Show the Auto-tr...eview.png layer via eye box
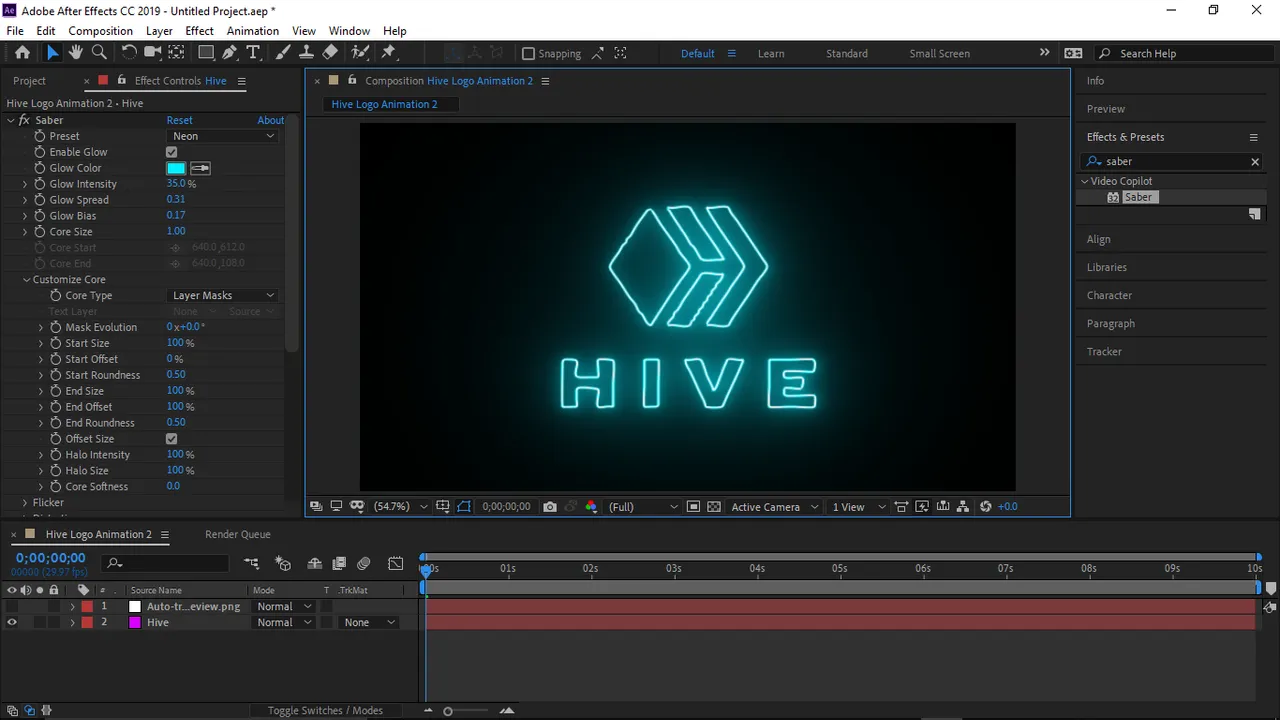The image size is (1280, 720). pyautogui.click(x=12, y=606)
